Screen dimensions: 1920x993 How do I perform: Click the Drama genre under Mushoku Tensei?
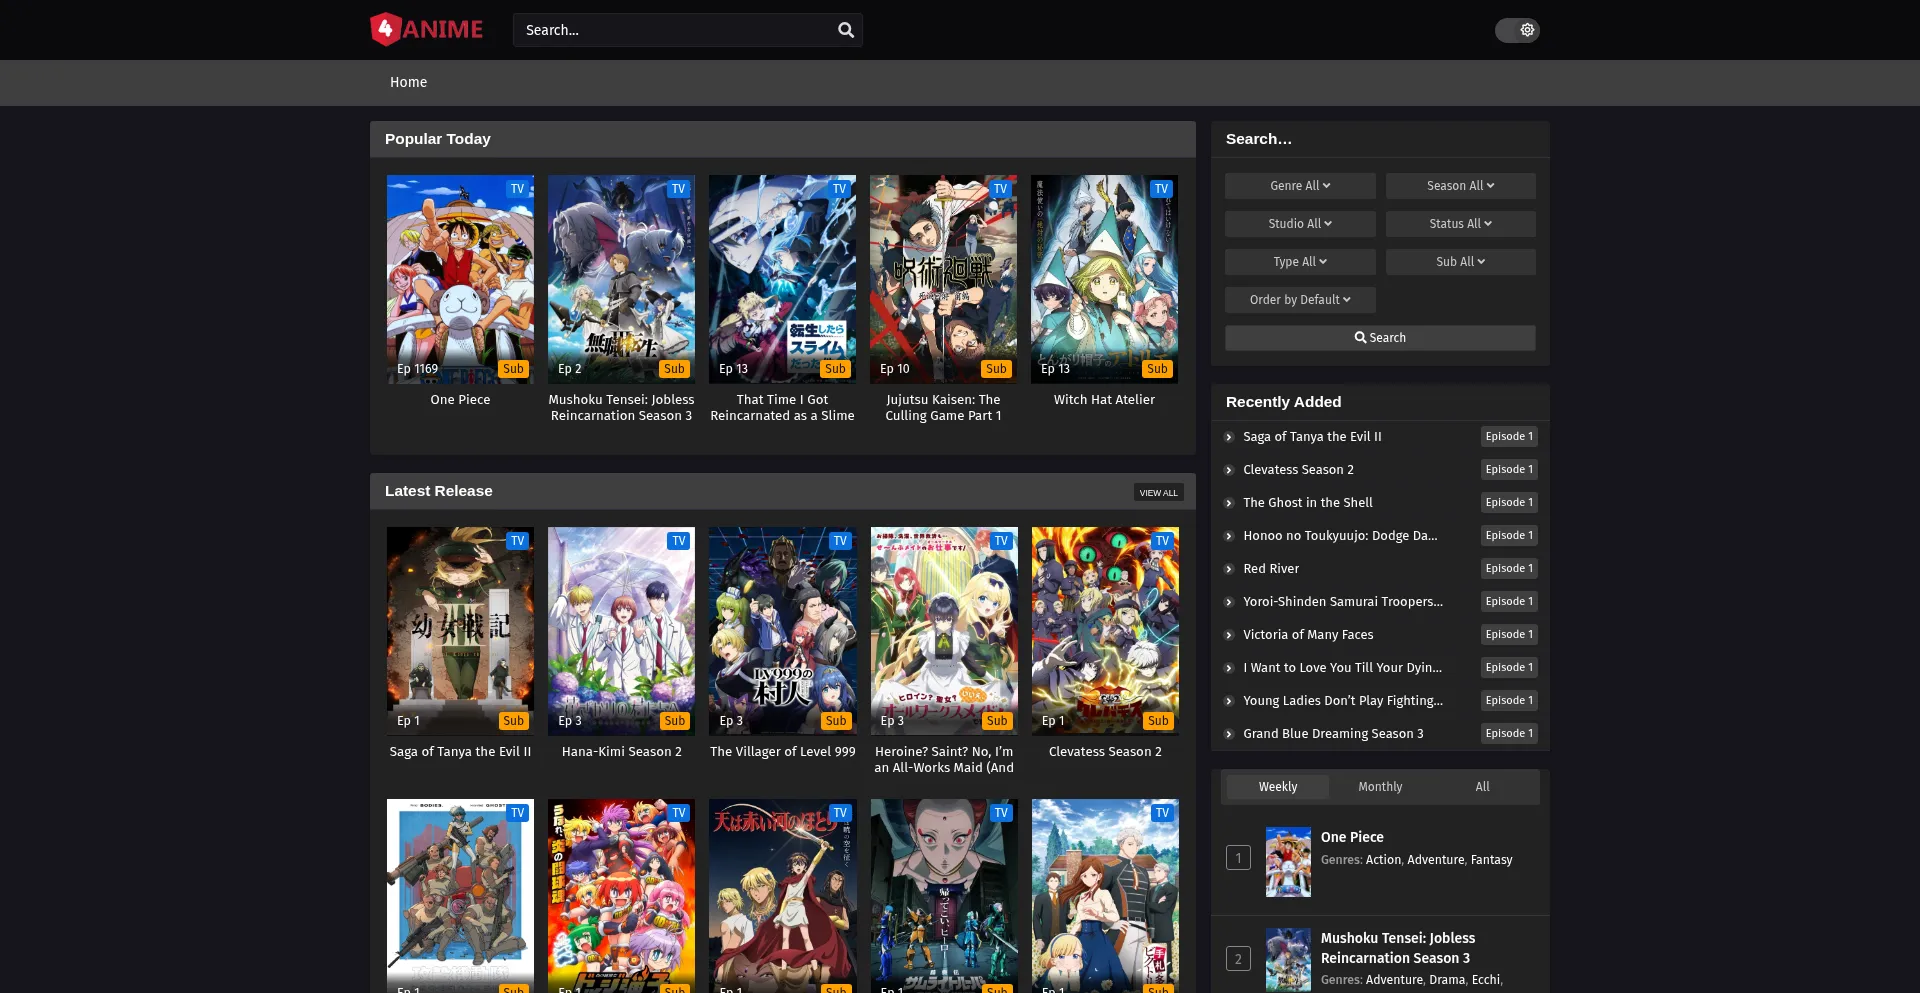pos(1447,980)
